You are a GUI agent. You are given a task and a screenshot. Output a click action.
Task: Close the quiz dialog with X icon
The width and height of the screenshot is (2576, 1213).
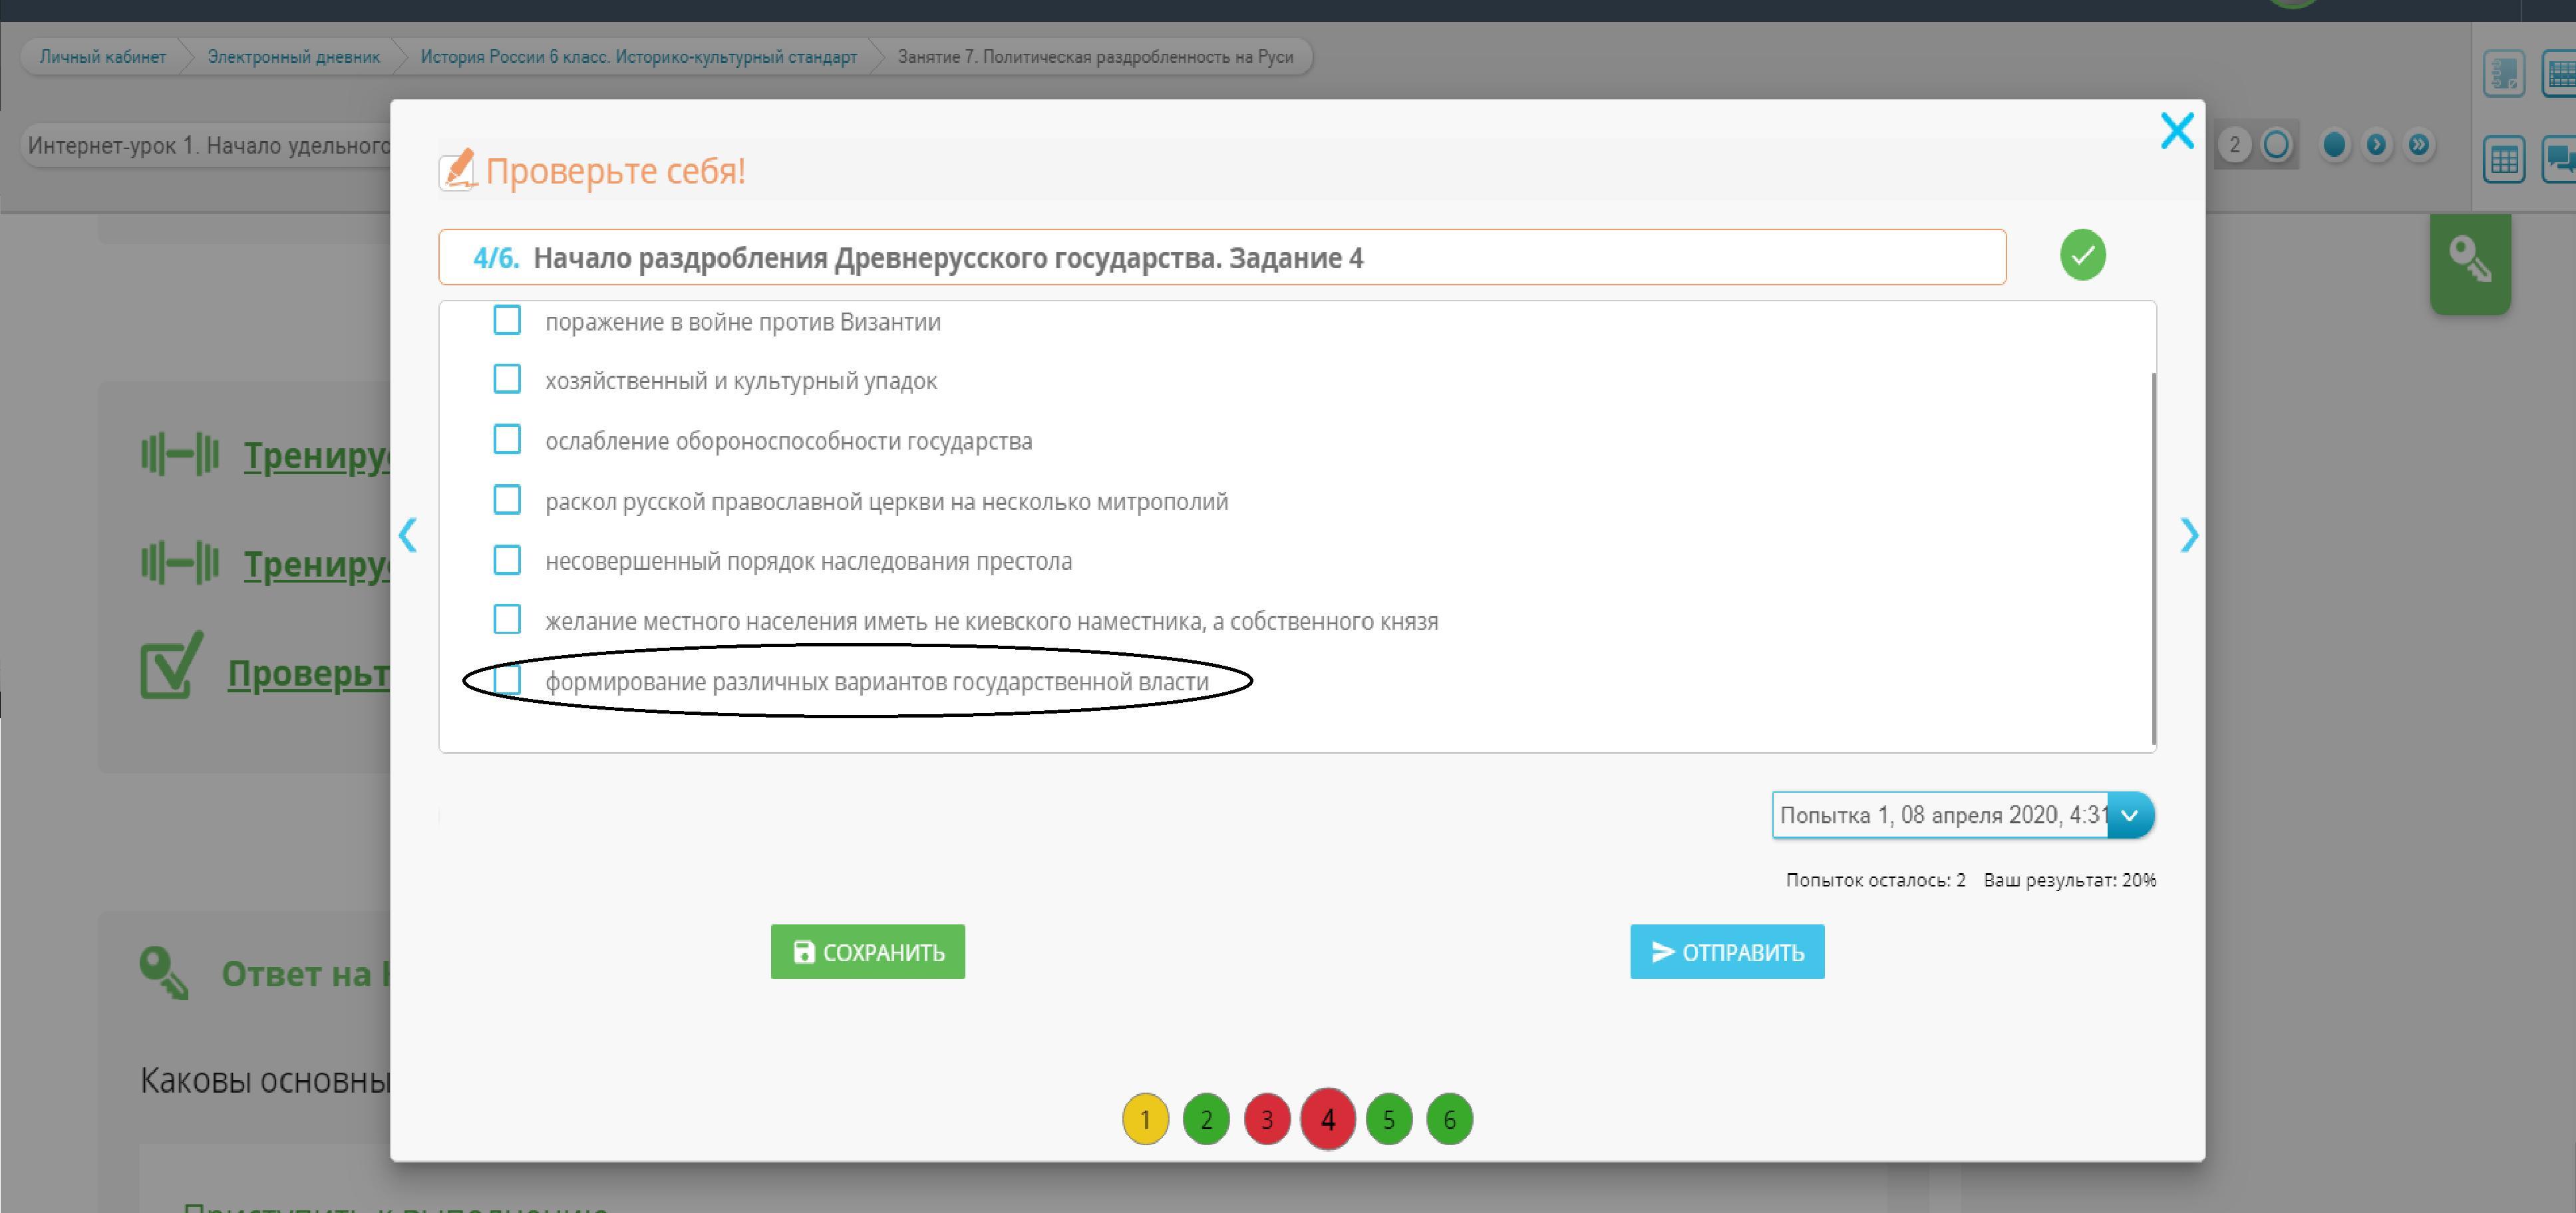pos(2176,131)
